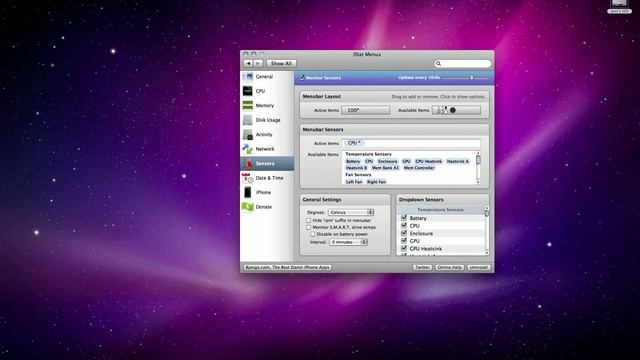Screen dimensions: 640x360
Task: Click the CPU° token in active Menubar Sensors
Action: 354,143
